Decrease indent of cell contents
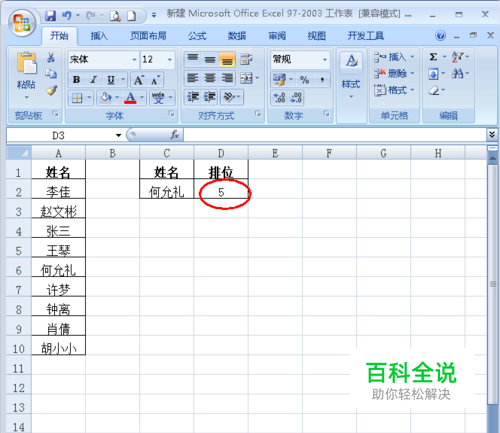This screenshot has width=500, height=433. point(193,97)
